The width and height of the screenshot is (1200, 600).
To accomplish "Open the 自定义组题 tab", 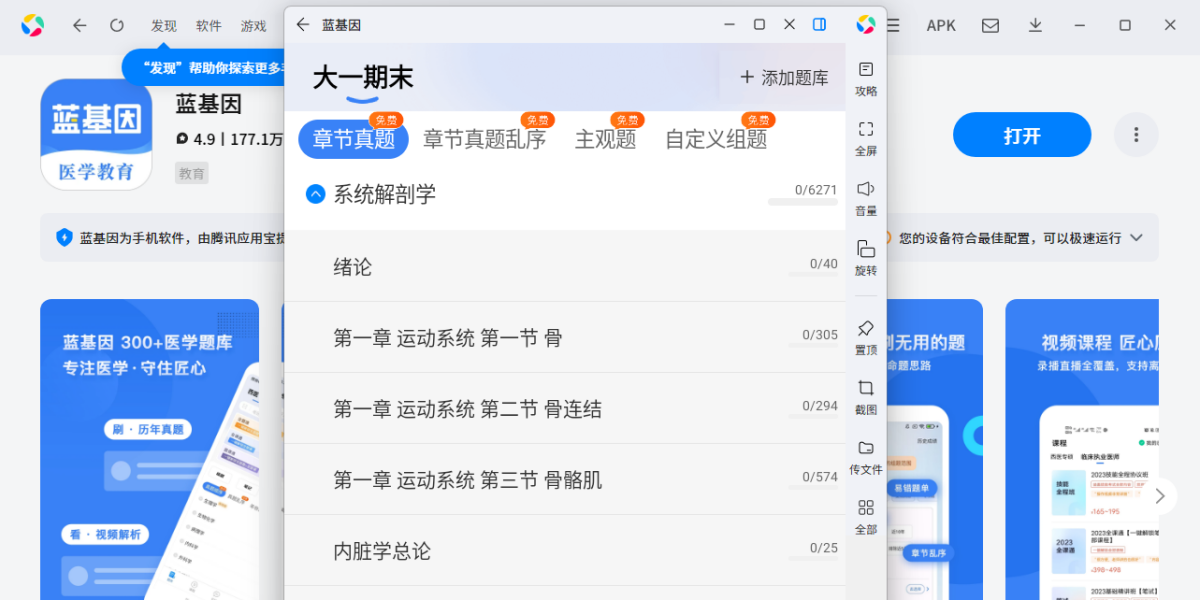I will coord(716,140).
